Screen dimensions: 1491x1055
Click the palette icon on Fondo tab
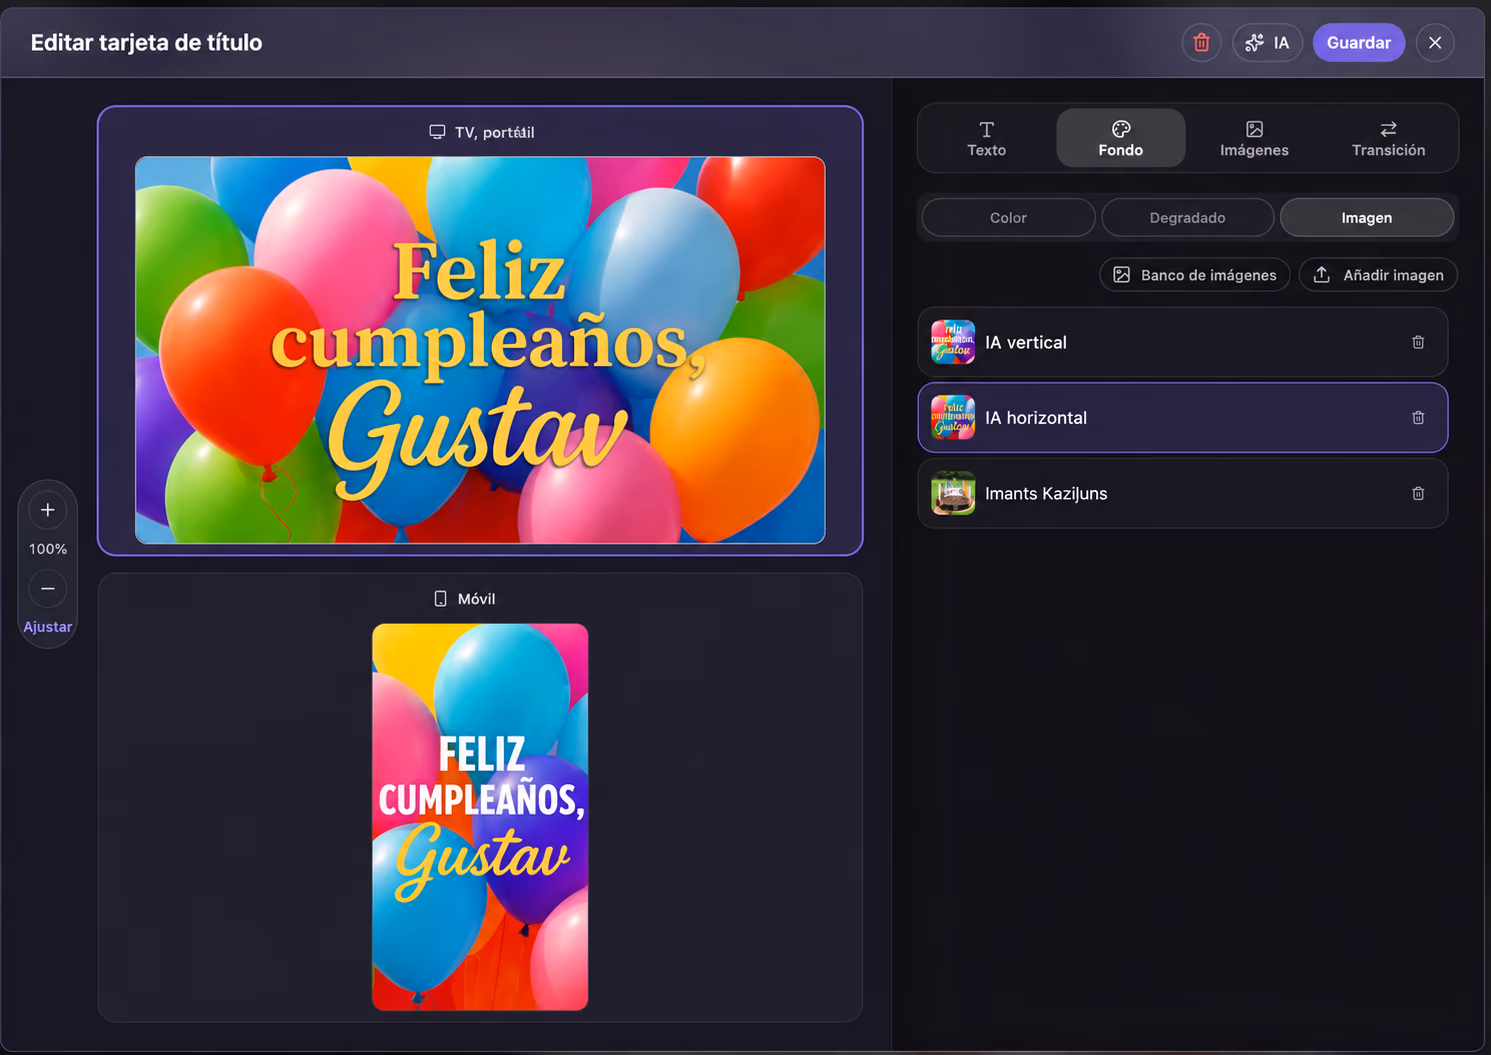pyautogui.click(x=1121, y=129)
